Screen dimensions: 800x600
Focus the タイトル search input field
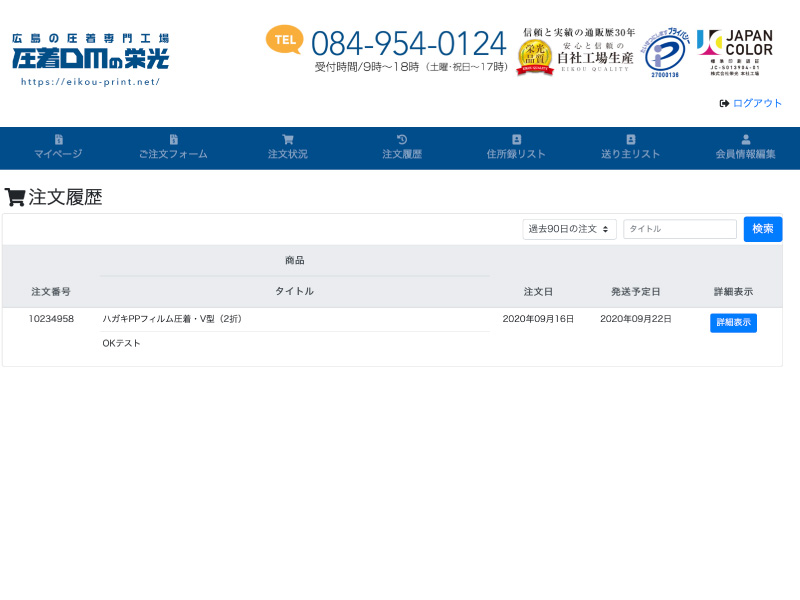680,229
